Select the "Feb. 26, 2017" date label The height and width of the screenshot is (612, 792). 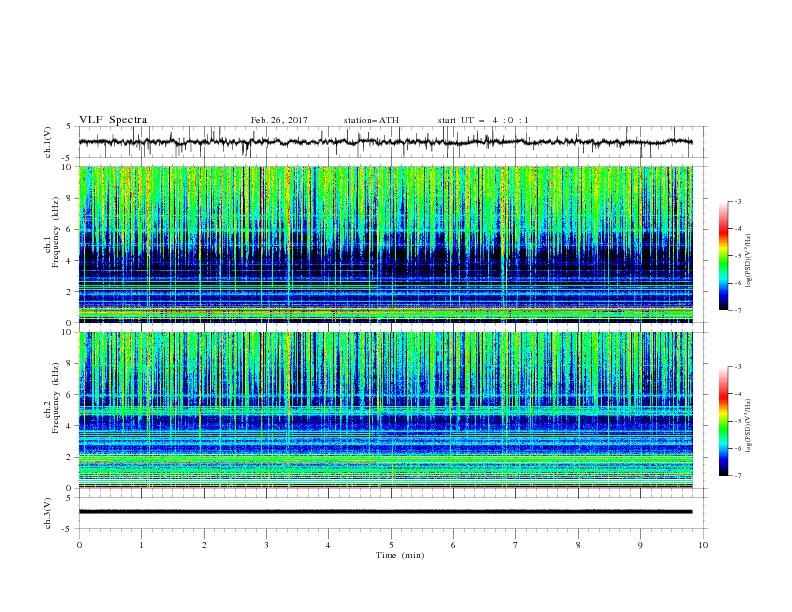point(279,120)
